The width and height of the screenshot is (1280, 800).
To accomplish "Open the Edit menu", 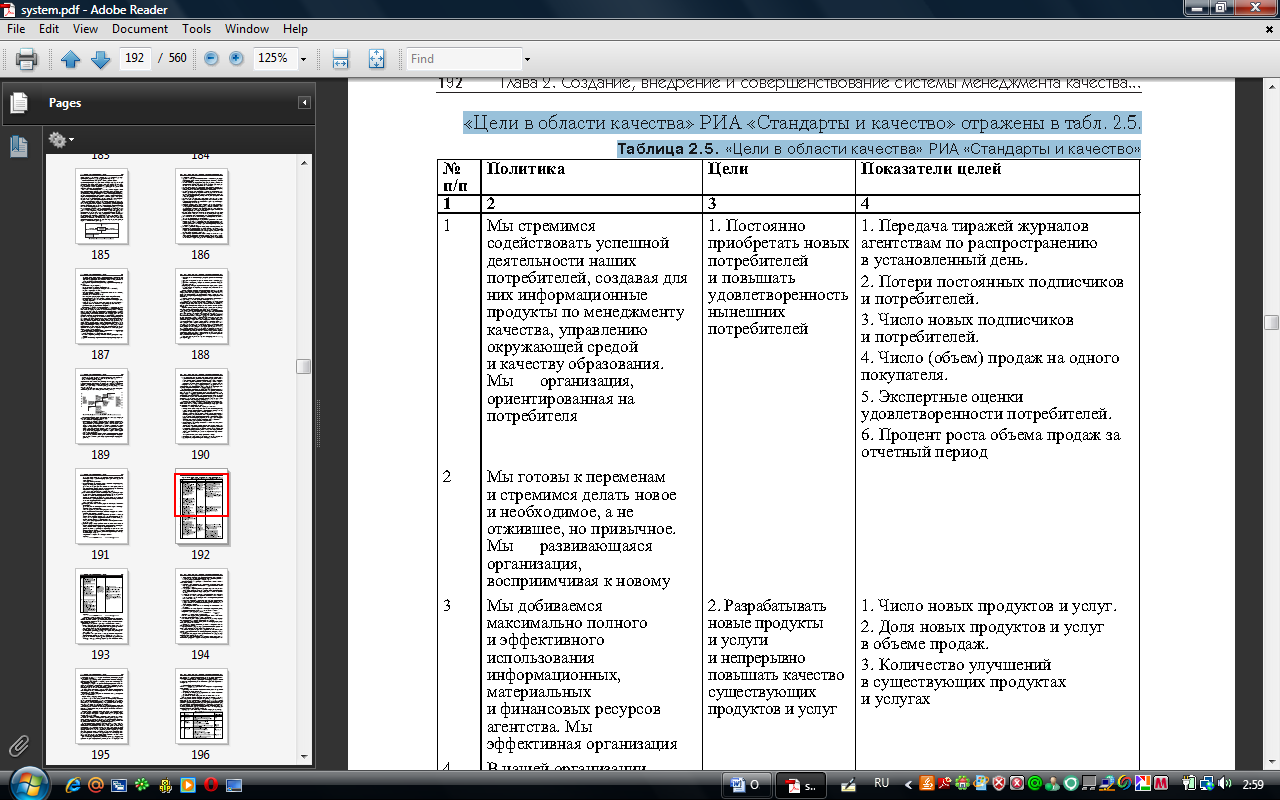I will (49, 29).
